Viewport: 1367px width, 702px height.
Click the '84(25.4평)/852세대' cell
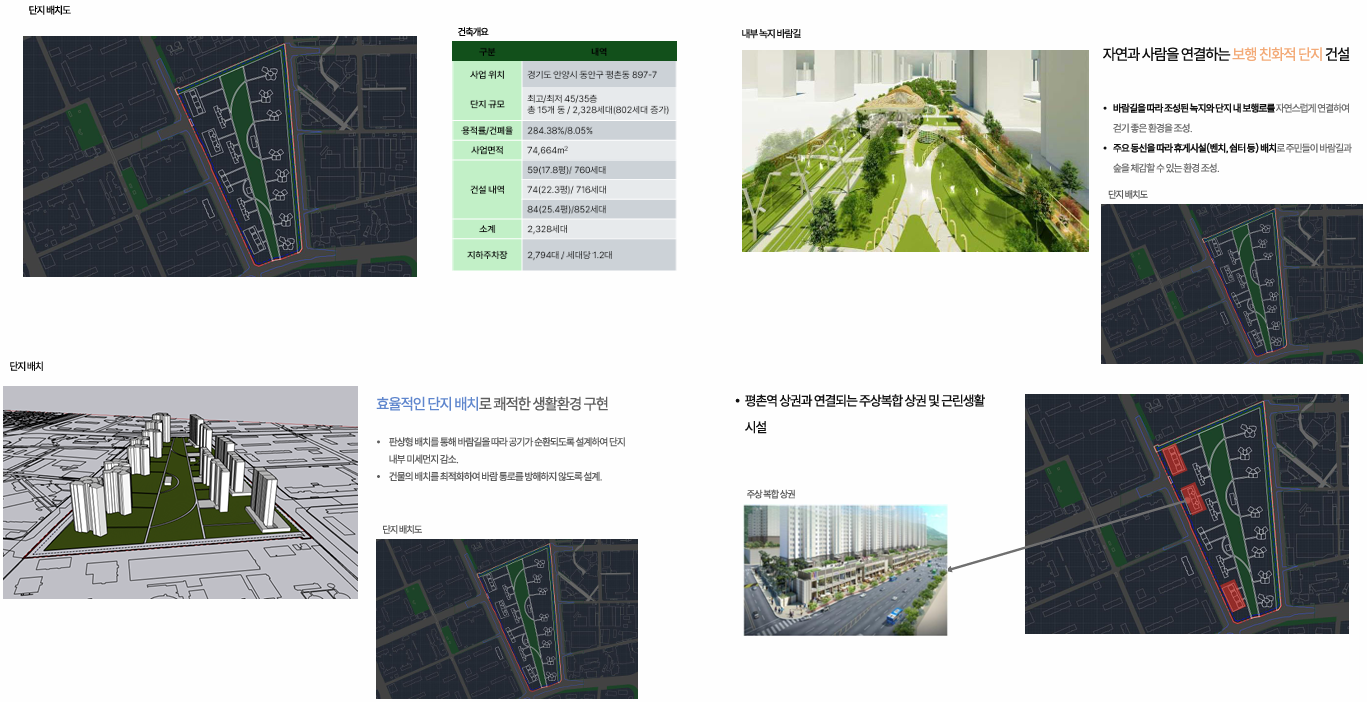[x=599, y=209]
